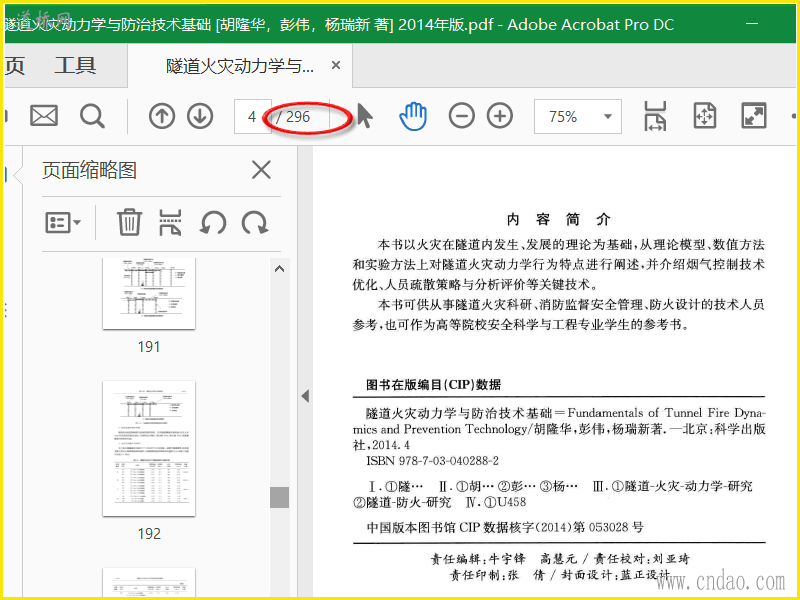Select the 隧道火灾动力学与... document tab
This screenshot has height=600, width=800.
click(x=240, y=66)
